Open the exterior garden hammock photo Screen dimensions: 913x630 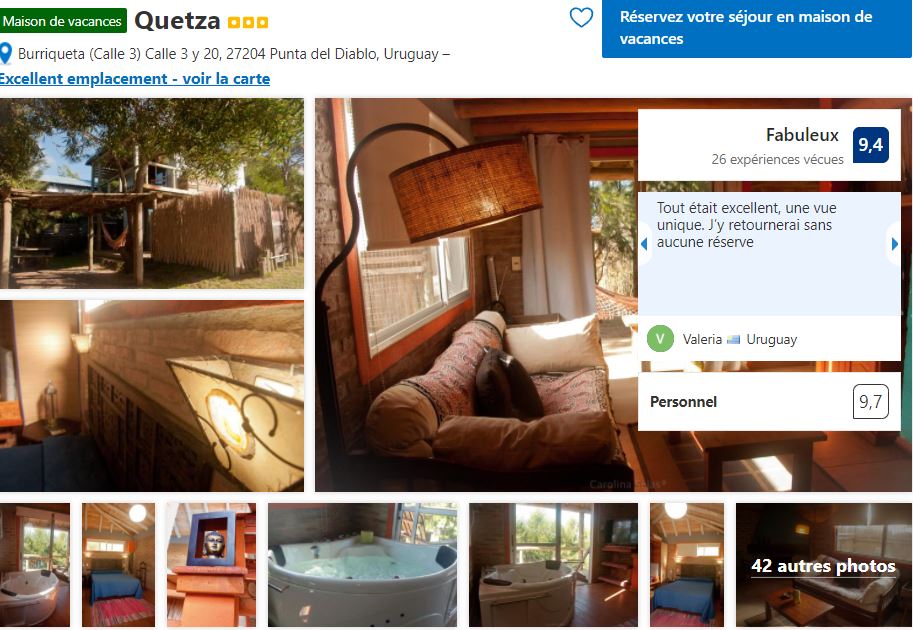tap(151, 193)
